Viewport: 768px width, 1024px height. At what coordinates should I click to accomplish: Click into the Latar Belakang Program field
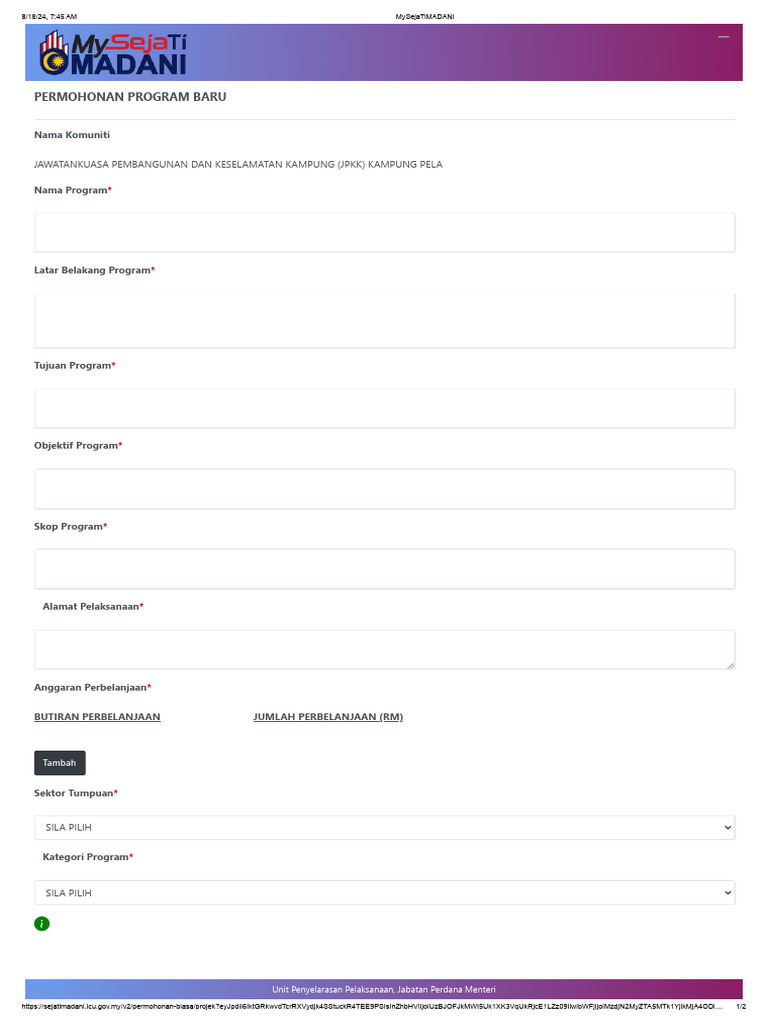click(x=384, y=320)
